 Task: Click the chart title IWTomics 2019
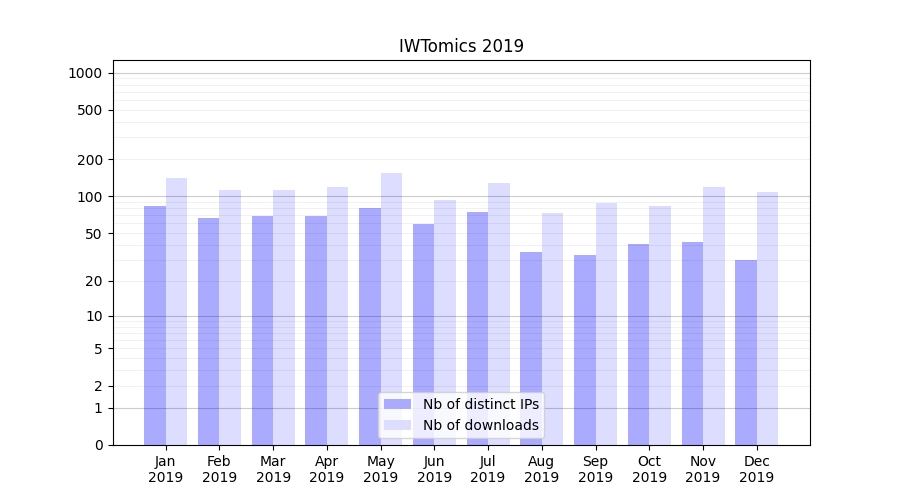coord(461,46)
